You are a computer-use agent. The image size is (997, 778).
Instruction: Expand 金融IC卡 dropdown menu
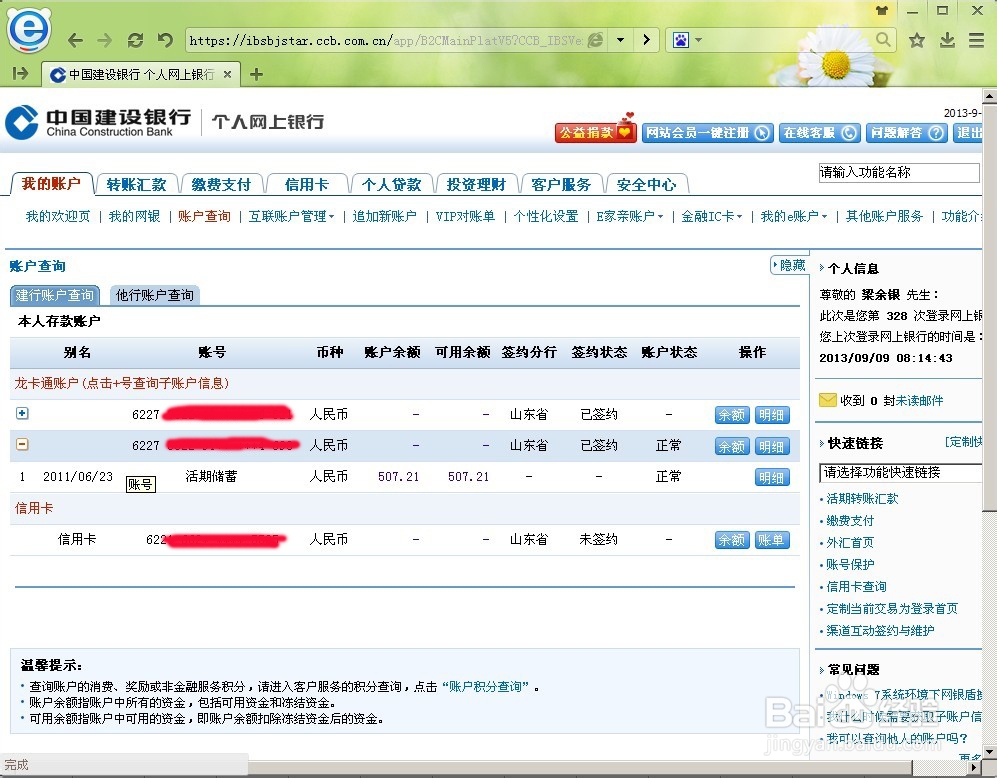(x=712, y=216)
